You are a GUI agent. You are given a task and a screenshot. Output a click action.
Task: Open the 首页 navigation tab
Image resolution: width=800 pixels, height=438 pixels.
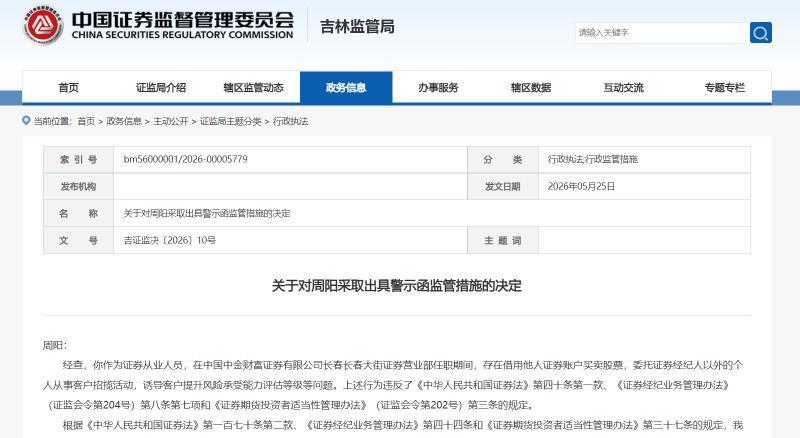pyautogui.click(x=68, y=88)
